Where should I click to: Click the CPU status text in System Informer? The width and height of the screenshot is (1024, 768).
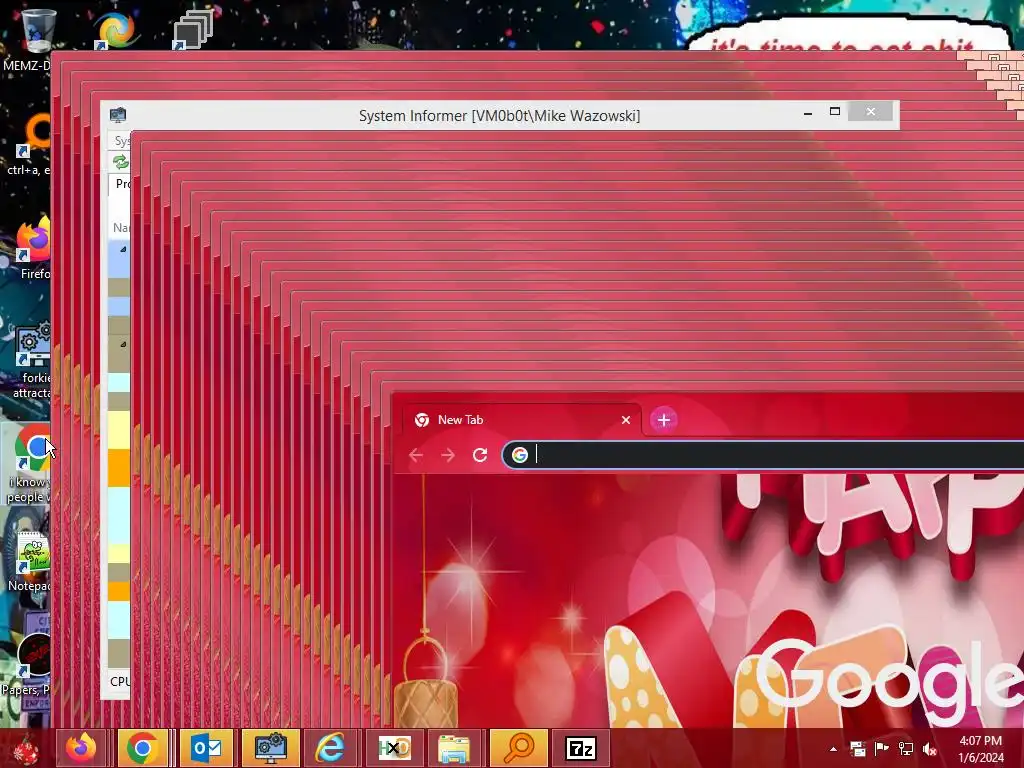[x=120, y=681]
